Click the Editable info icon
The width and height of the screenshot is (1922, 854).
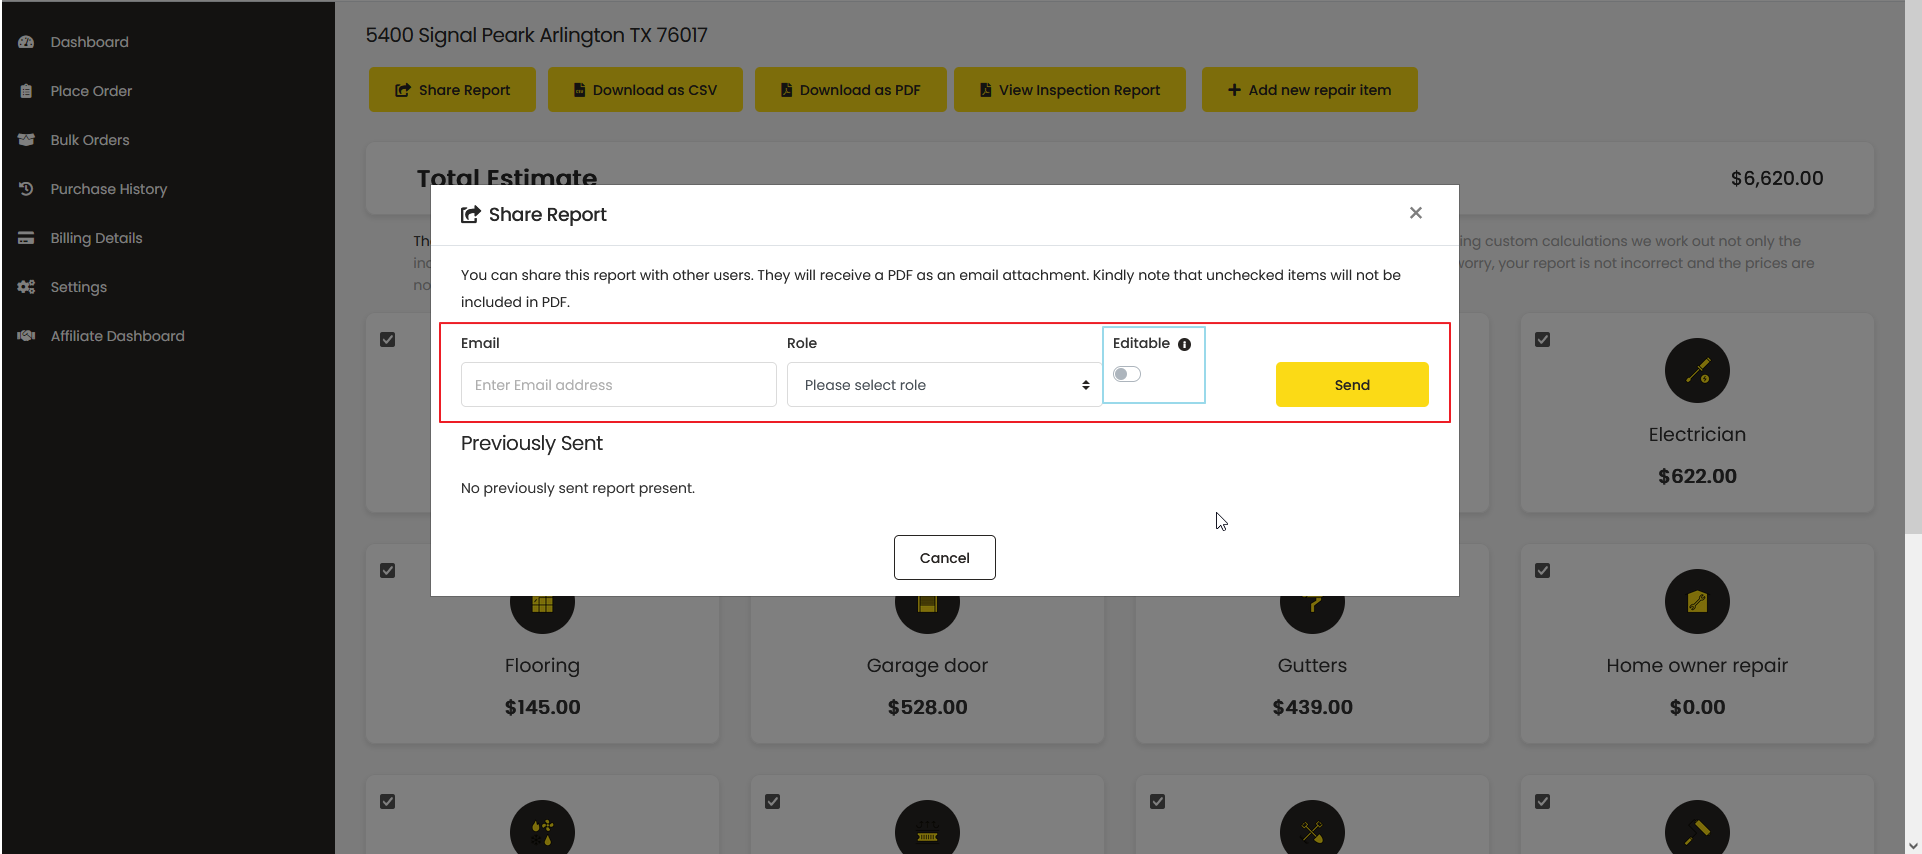point(1184,344)
